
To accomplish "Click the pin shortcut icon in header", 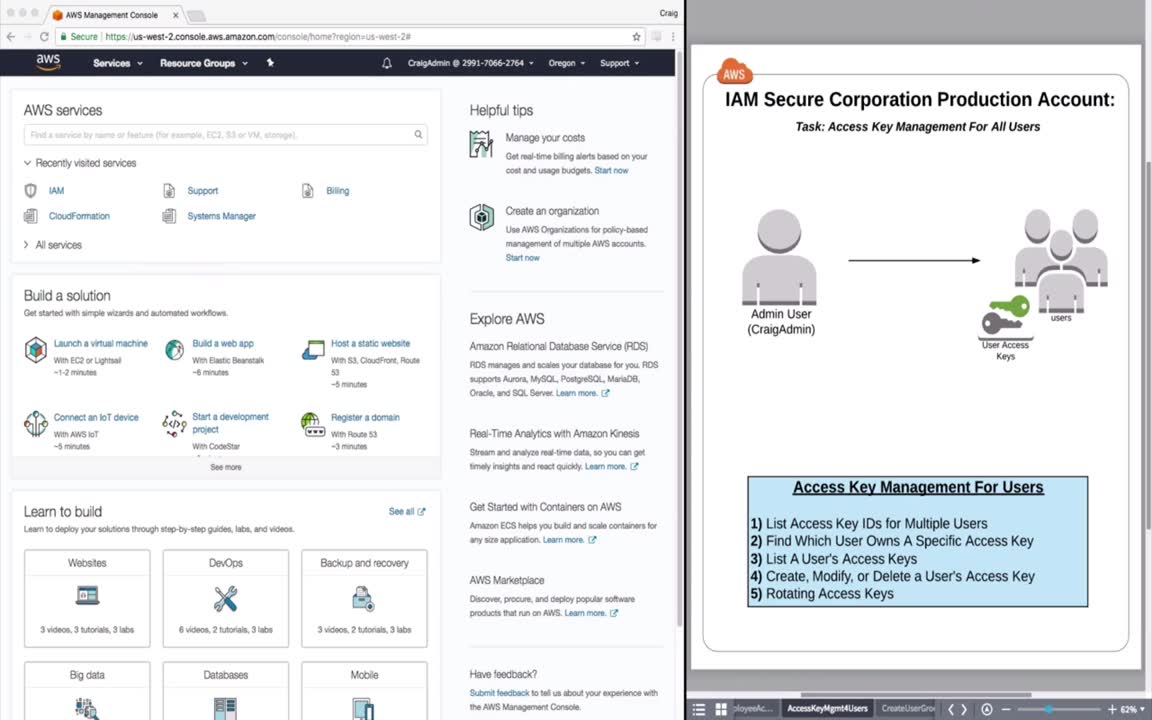I will 270,63.
